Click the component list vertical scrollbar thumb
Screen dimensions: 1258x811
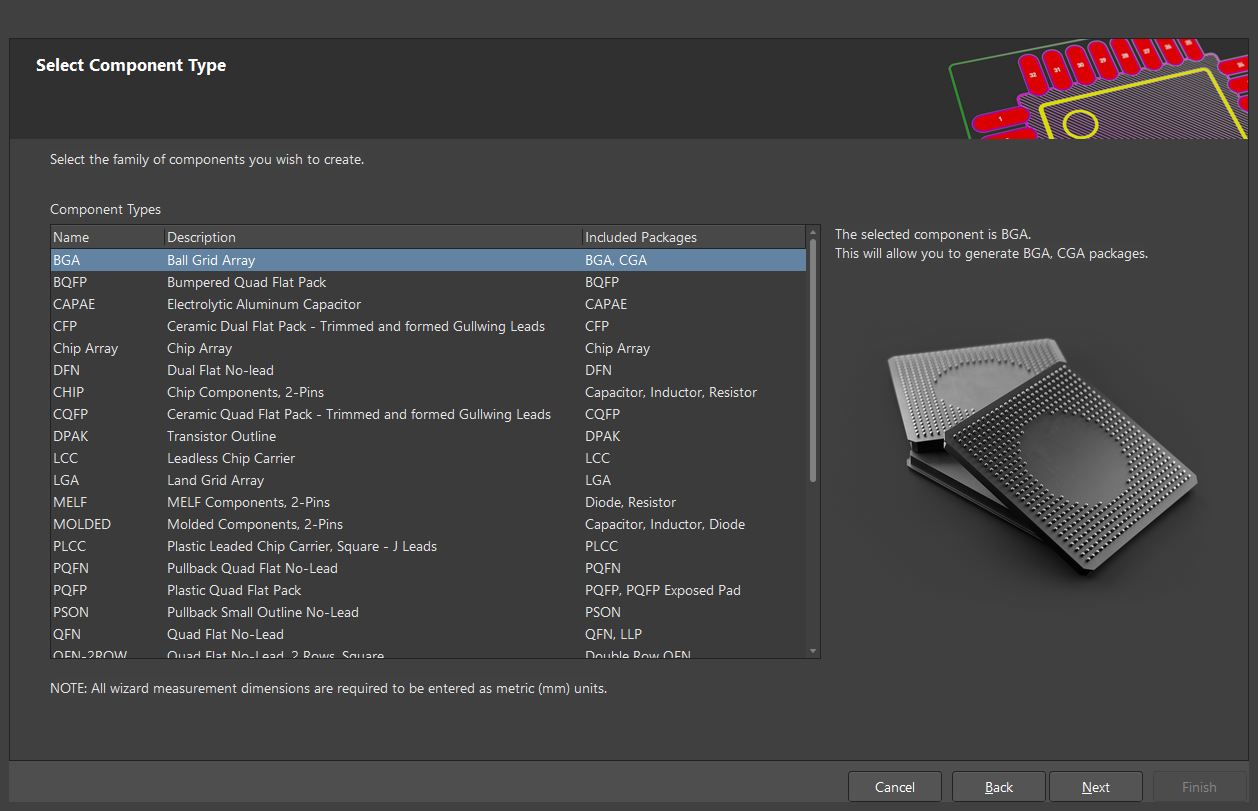point(813,360)
